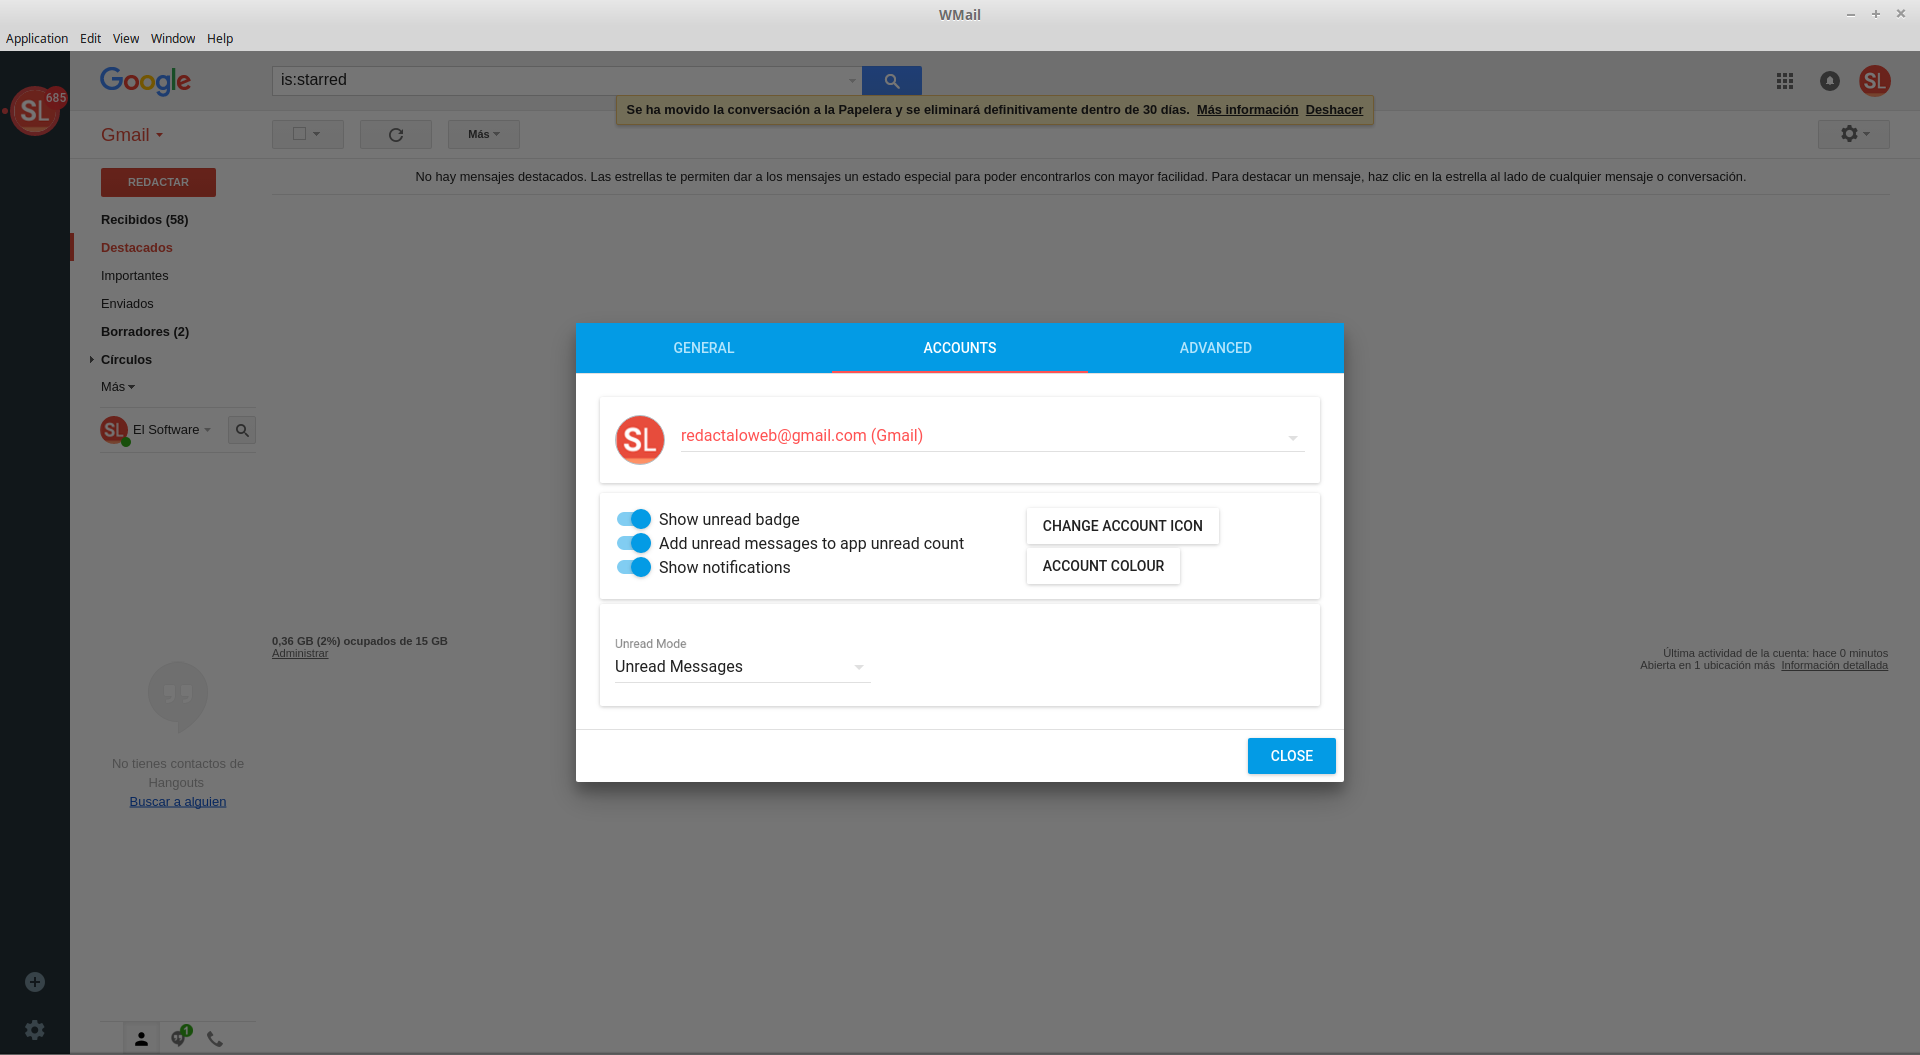Turn off Show notifications
The image size is (1920, 1055).
click(633, 567)
